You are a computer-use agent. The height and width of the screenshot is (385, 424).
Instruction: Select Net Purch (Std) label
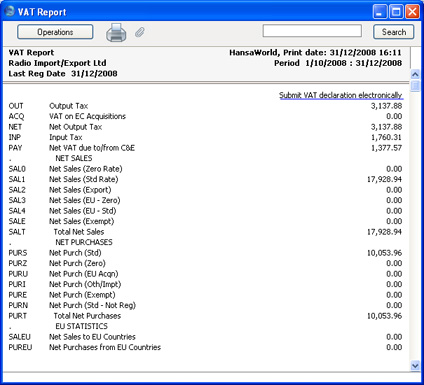[x=75, y=253]
